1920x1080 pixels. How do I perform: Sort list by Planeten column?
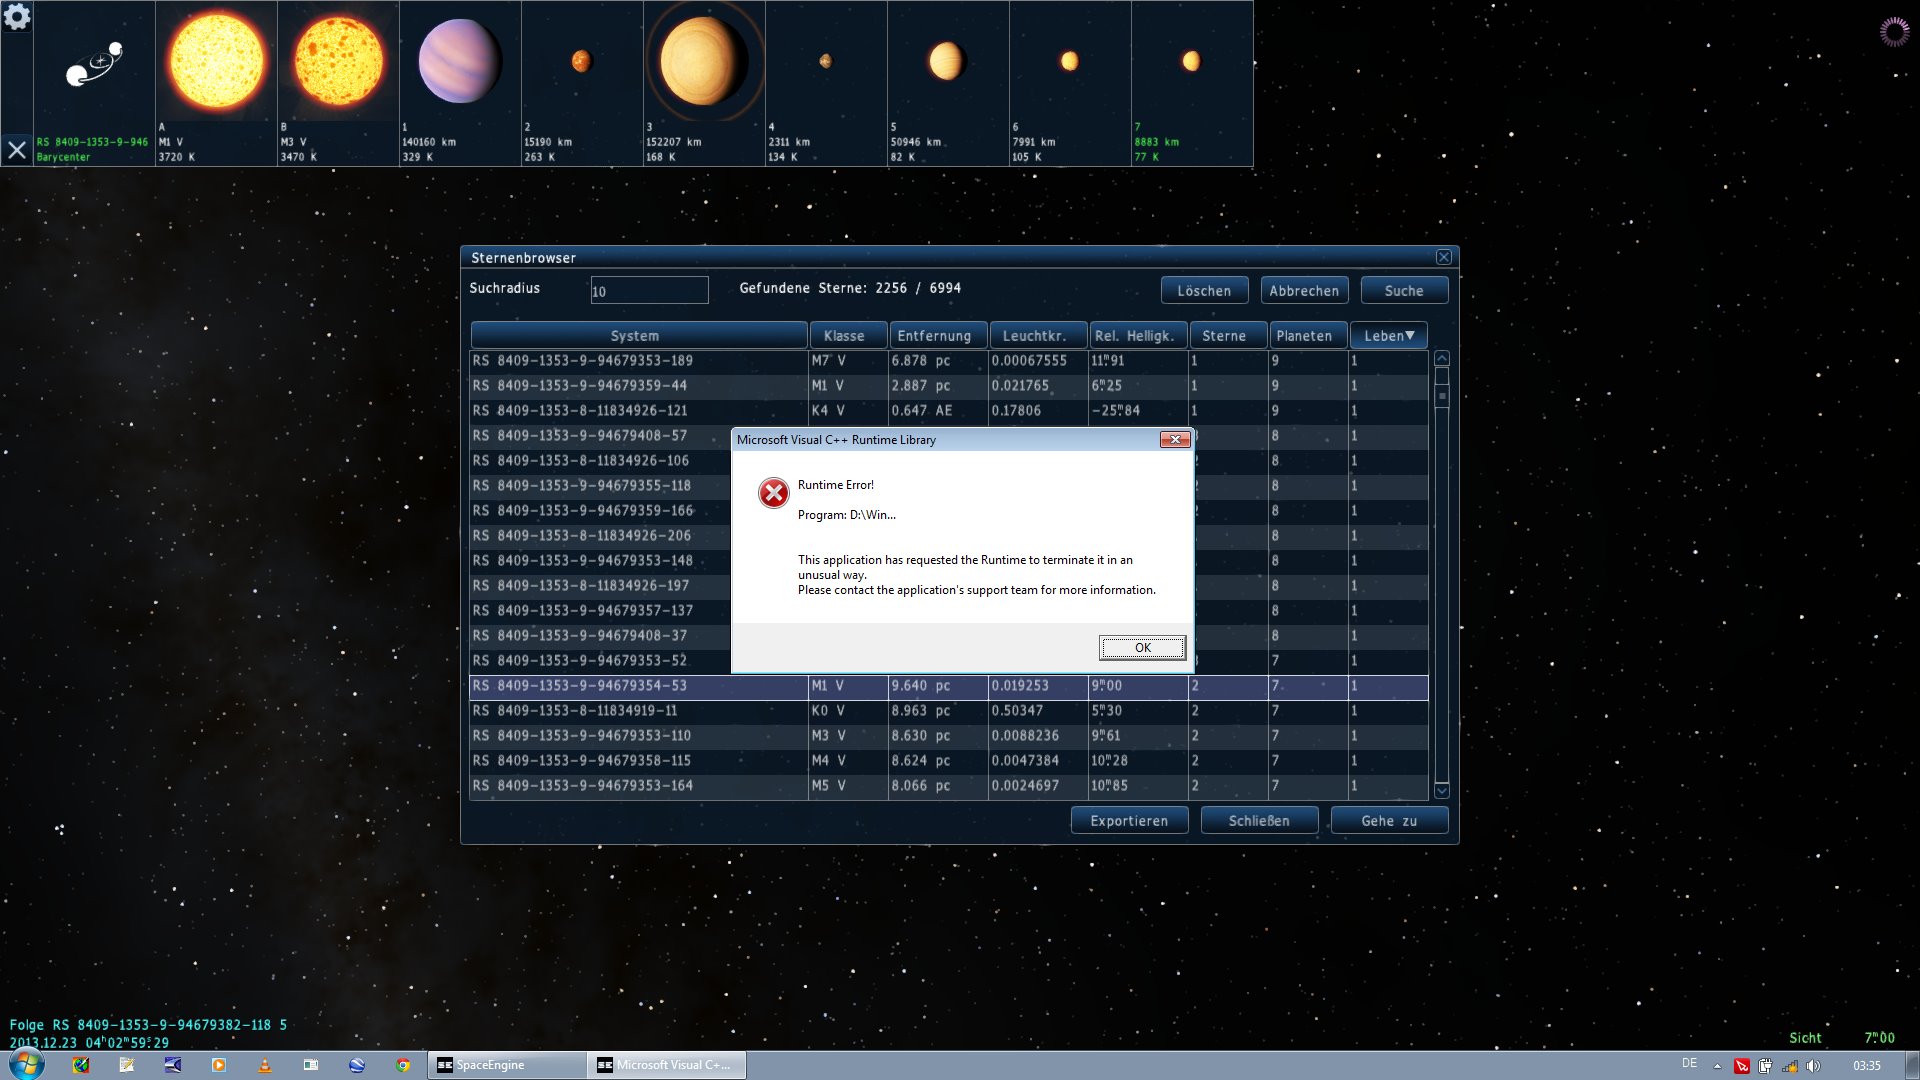click(x=1303, y=336)
